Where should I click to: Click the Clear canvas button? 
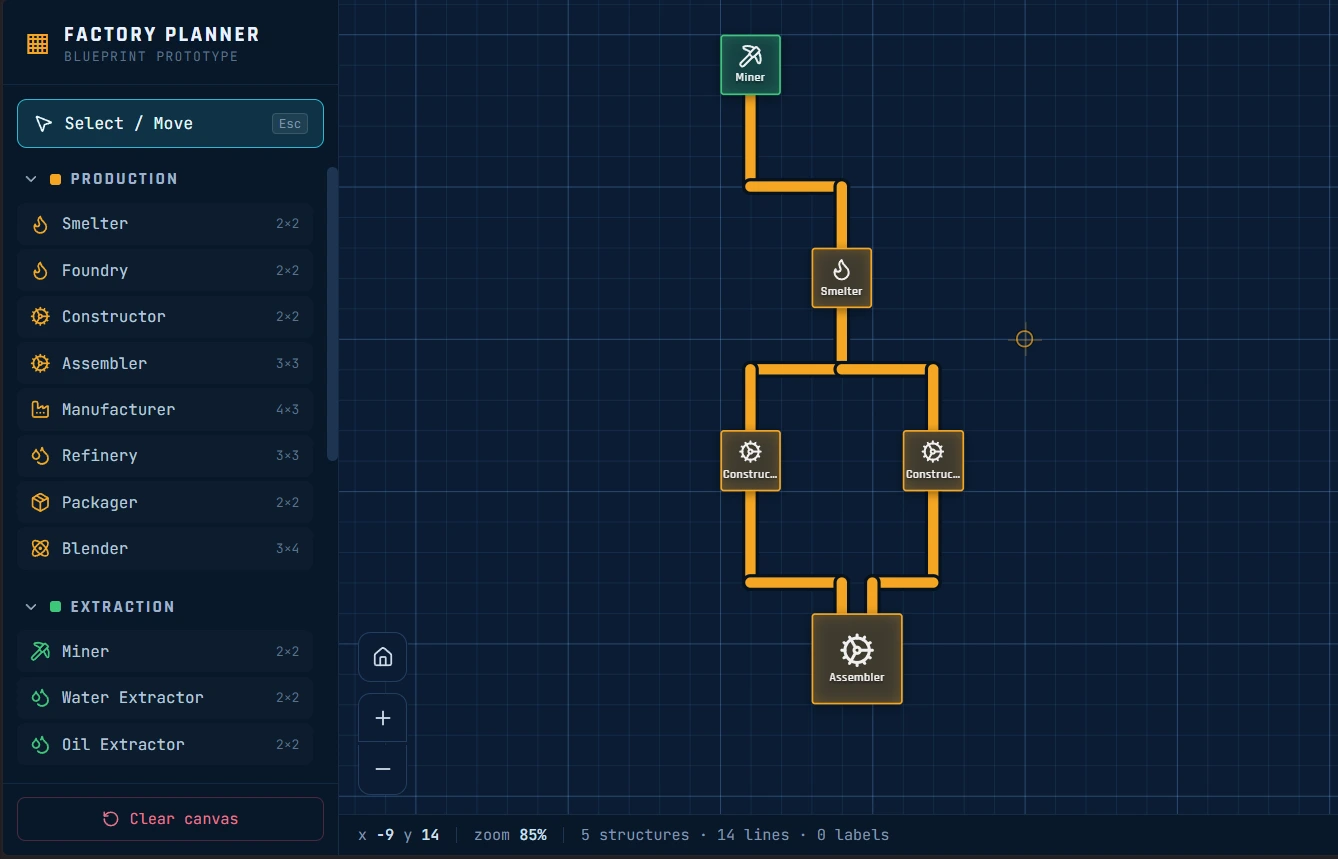tap(170, 819)
